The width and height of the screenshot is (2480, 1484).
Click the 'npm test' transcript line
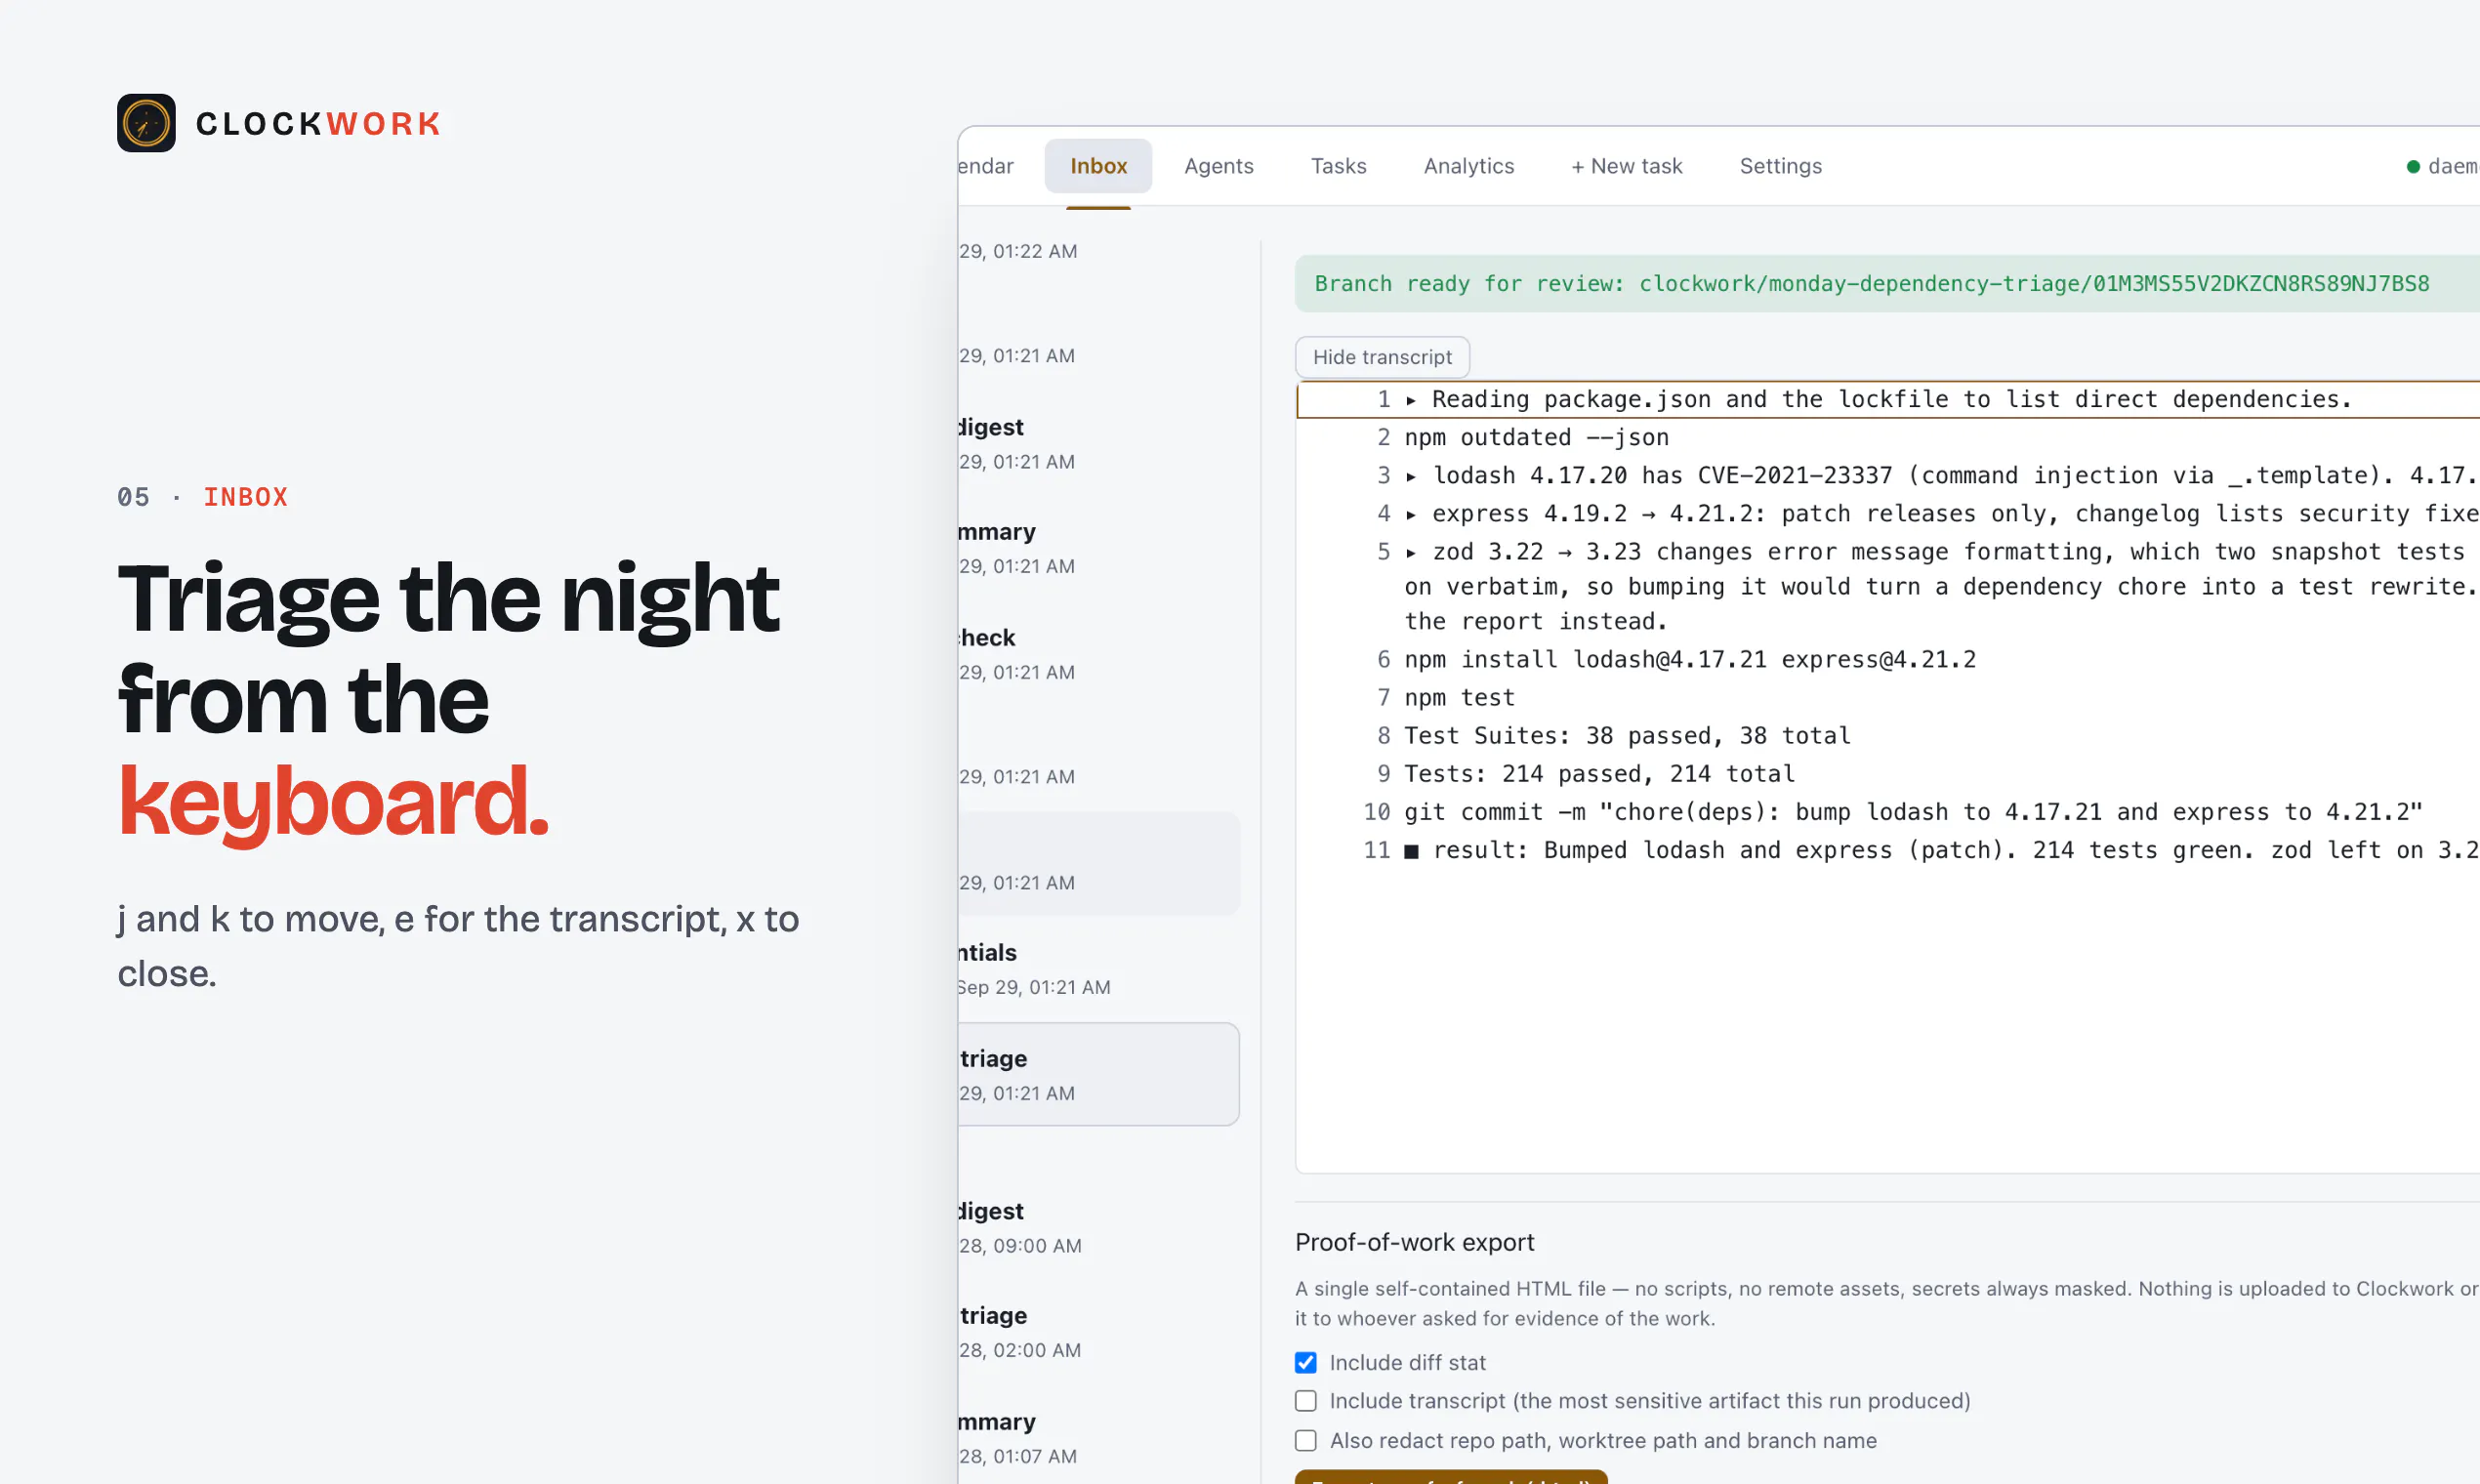tap(1459, 698)
